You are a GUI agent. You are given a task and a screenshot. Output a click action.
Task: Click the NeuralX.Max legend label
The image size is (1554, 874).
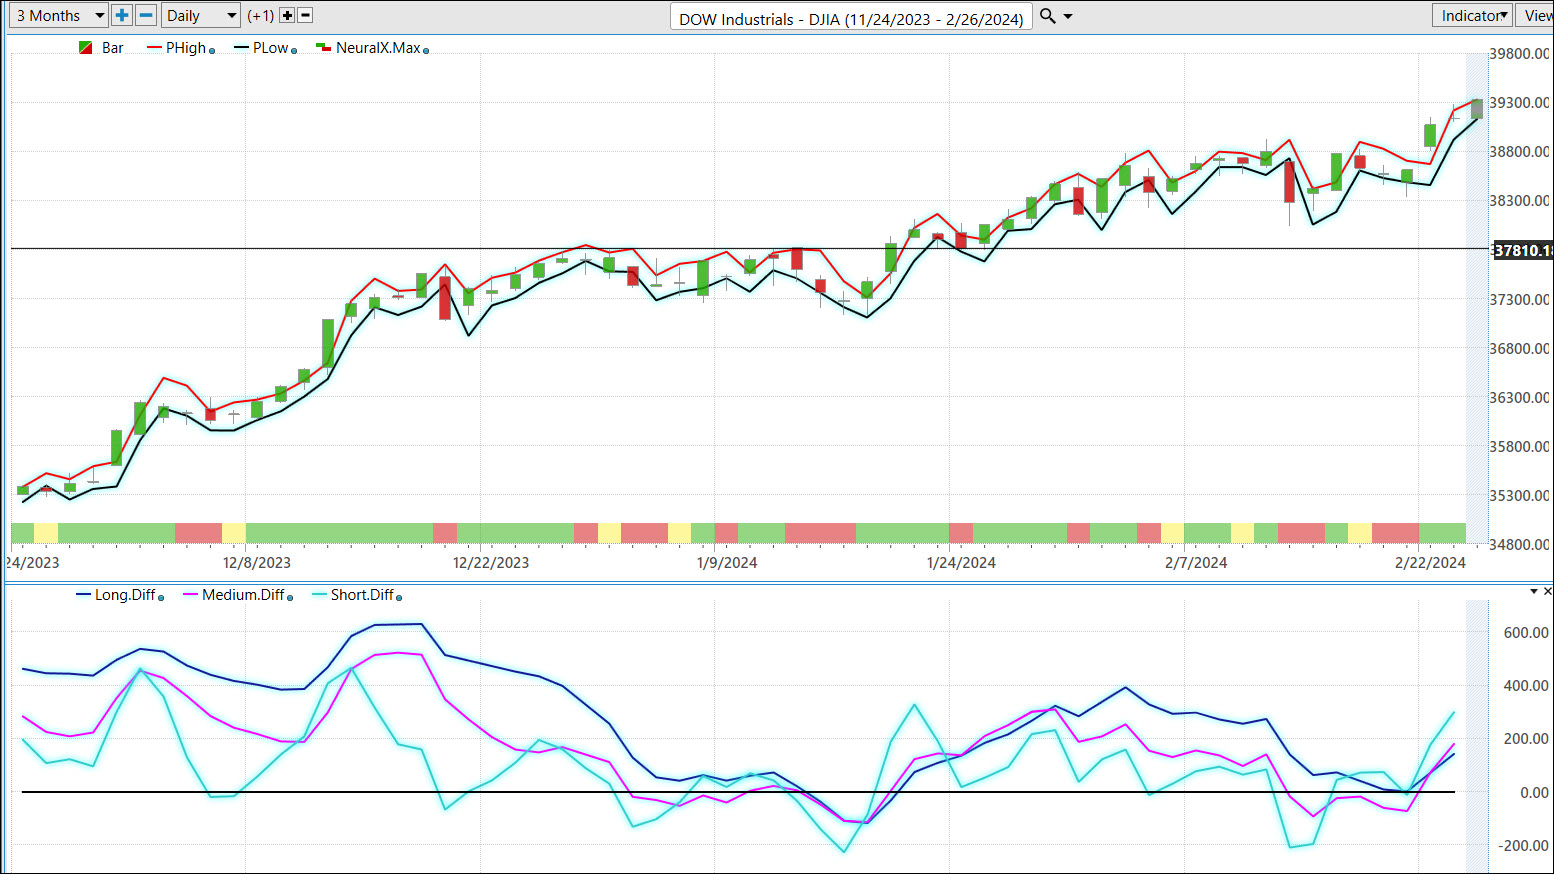tap(378, 48)
